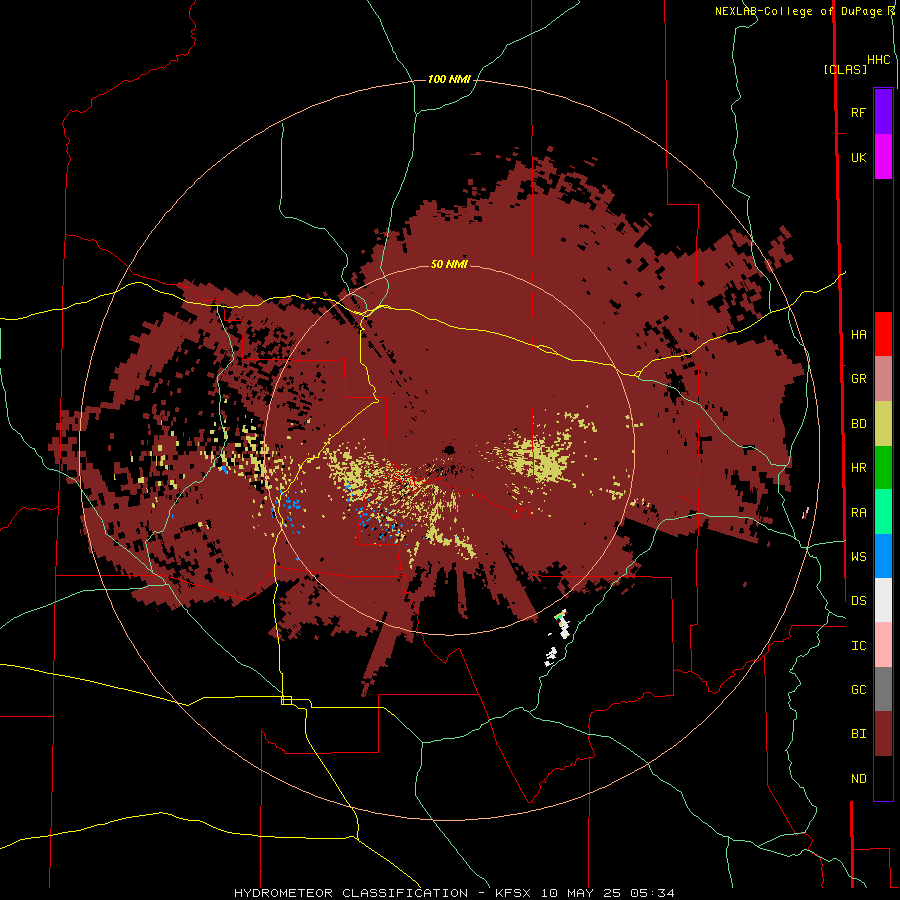Click the 100 NMI range ring label
The height and width of the screenshot is (900, 900).
tap(449, 79)
